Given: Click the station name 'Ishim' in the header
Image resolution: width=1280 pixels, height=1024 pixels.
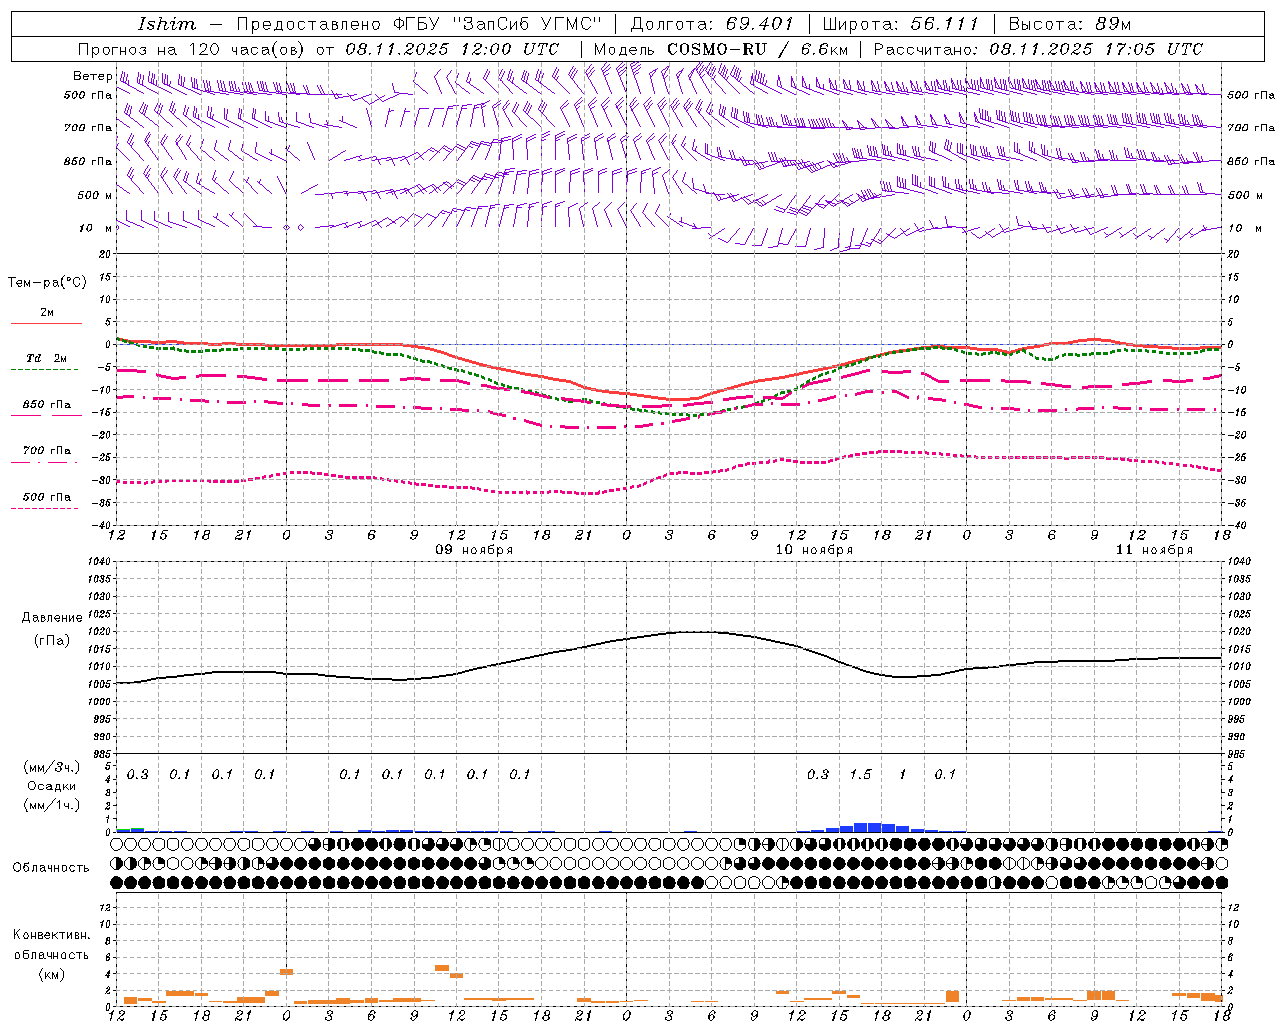Looking at the screenshot, I should tap(167, 24).
